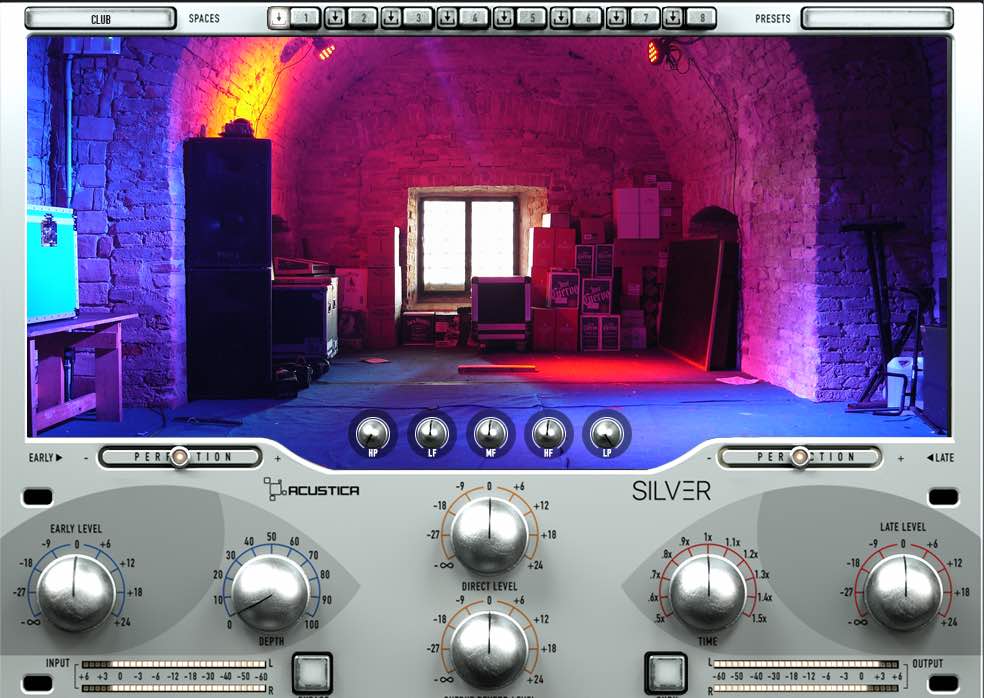Click the save arrow before space 8
The height and width of the screenshot is (698, 984).
[x=672, y=18]
